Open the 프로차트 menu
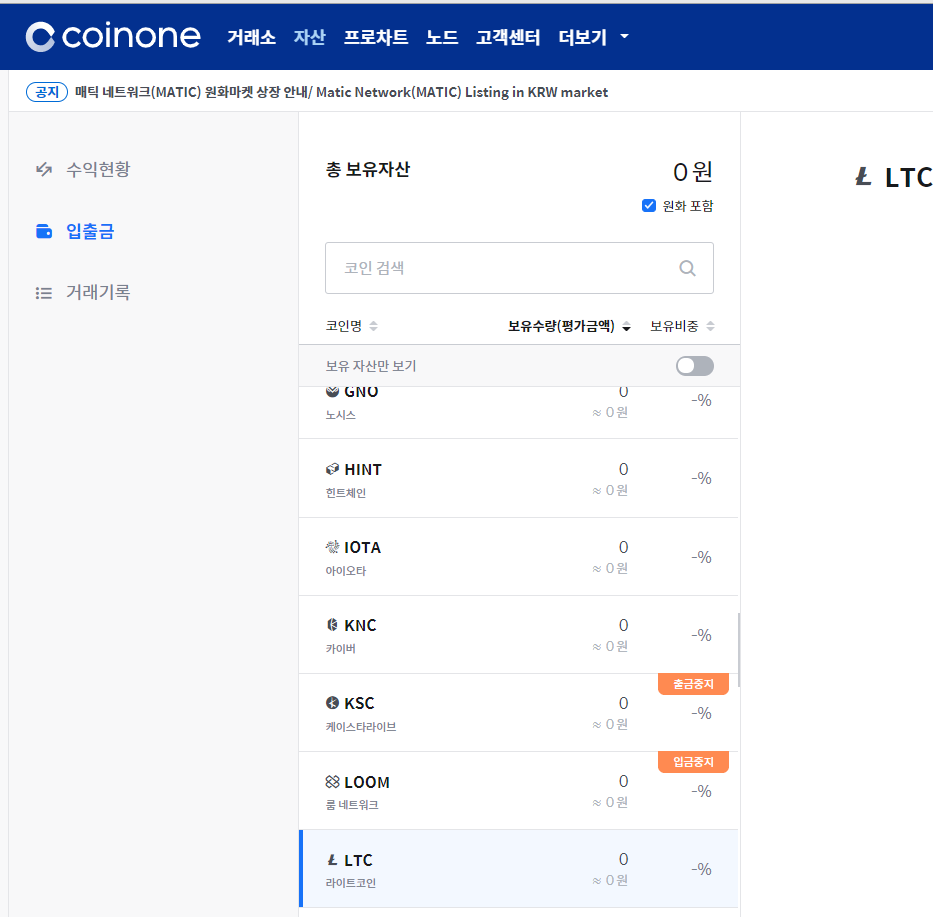This screenshot has width=933, height=917. click(376, 37)
